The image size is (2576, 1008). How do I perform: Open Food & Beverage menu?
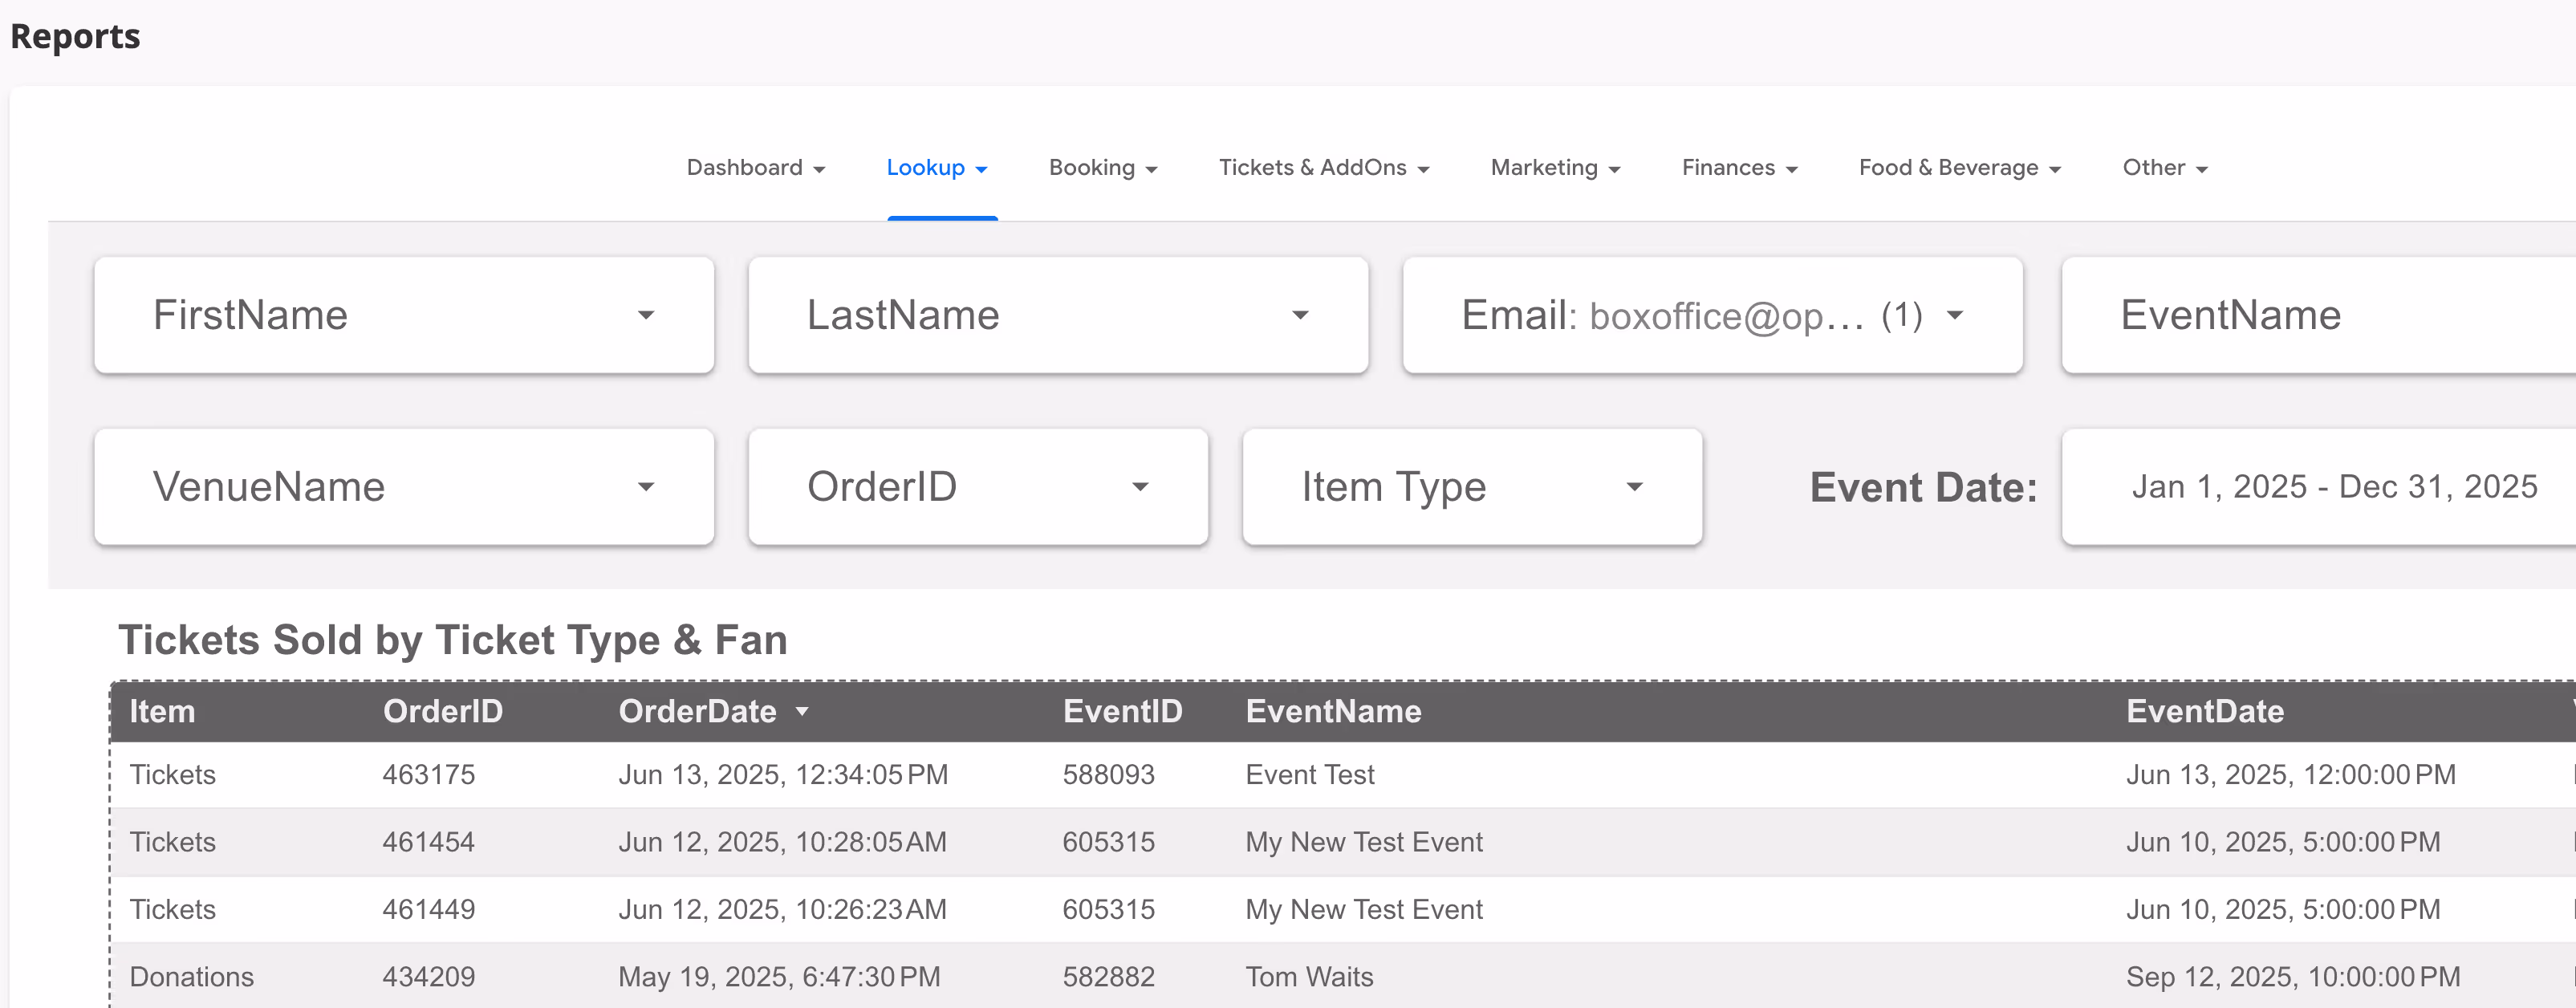[1958, 168]
